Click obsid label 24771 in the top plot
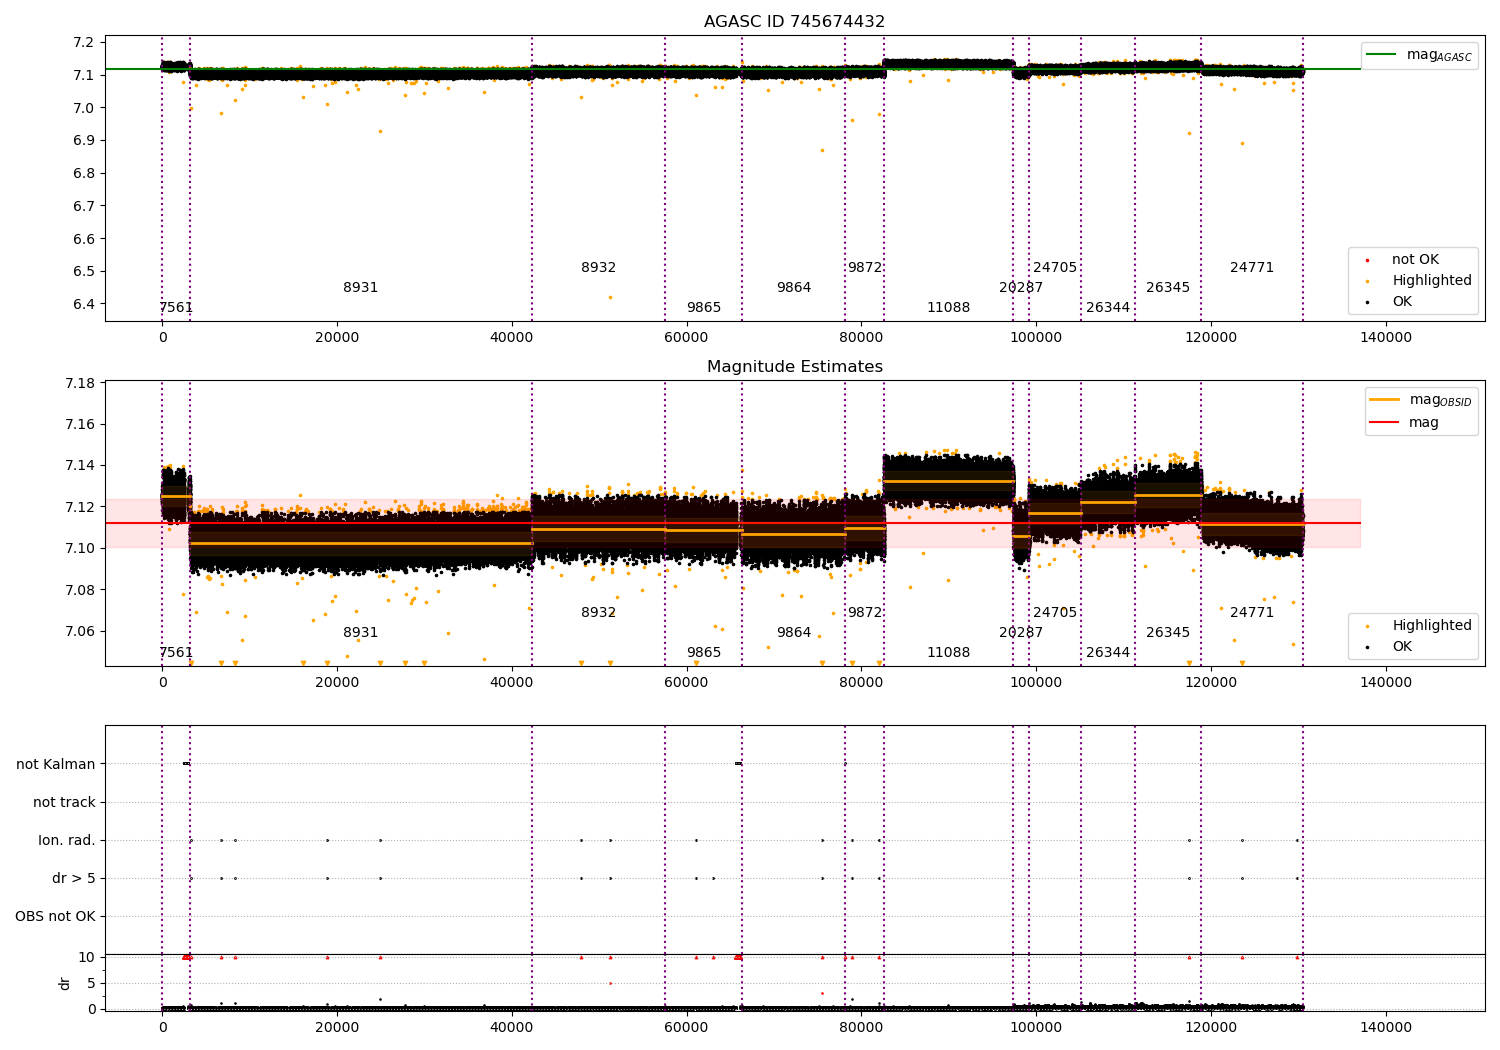Viewport: 1500px width, 1050px height. (x=1252, y=268)
